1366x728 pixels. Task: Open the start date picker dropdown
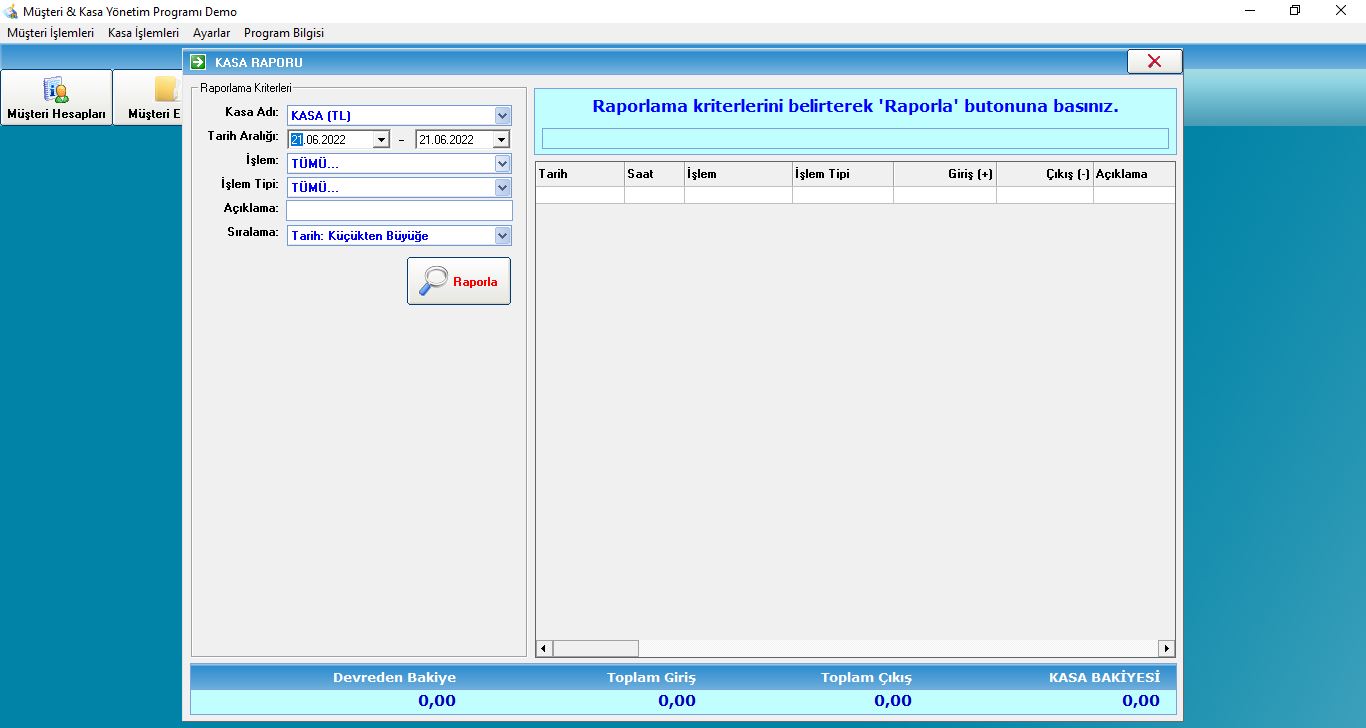click(381, 140)
